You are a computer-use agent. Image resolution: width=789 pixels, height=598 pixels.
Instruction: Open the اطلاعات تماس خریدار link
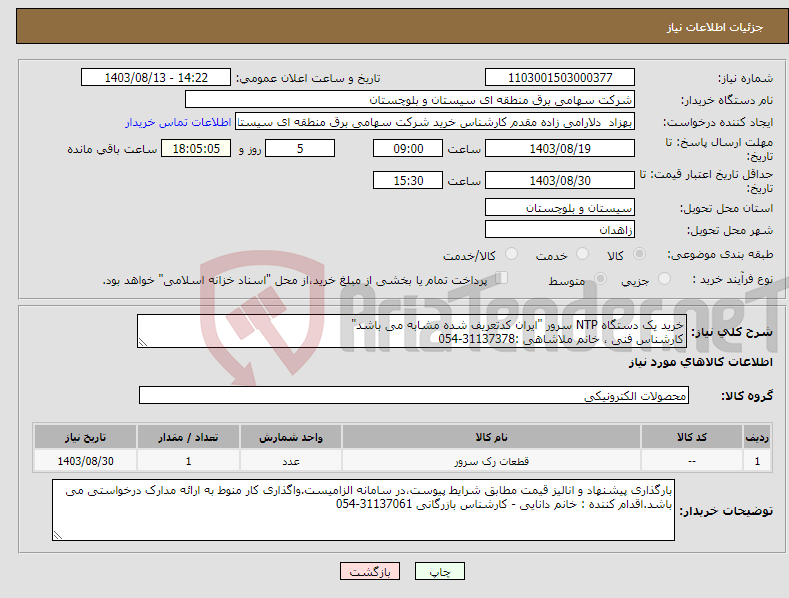point(178,122)
